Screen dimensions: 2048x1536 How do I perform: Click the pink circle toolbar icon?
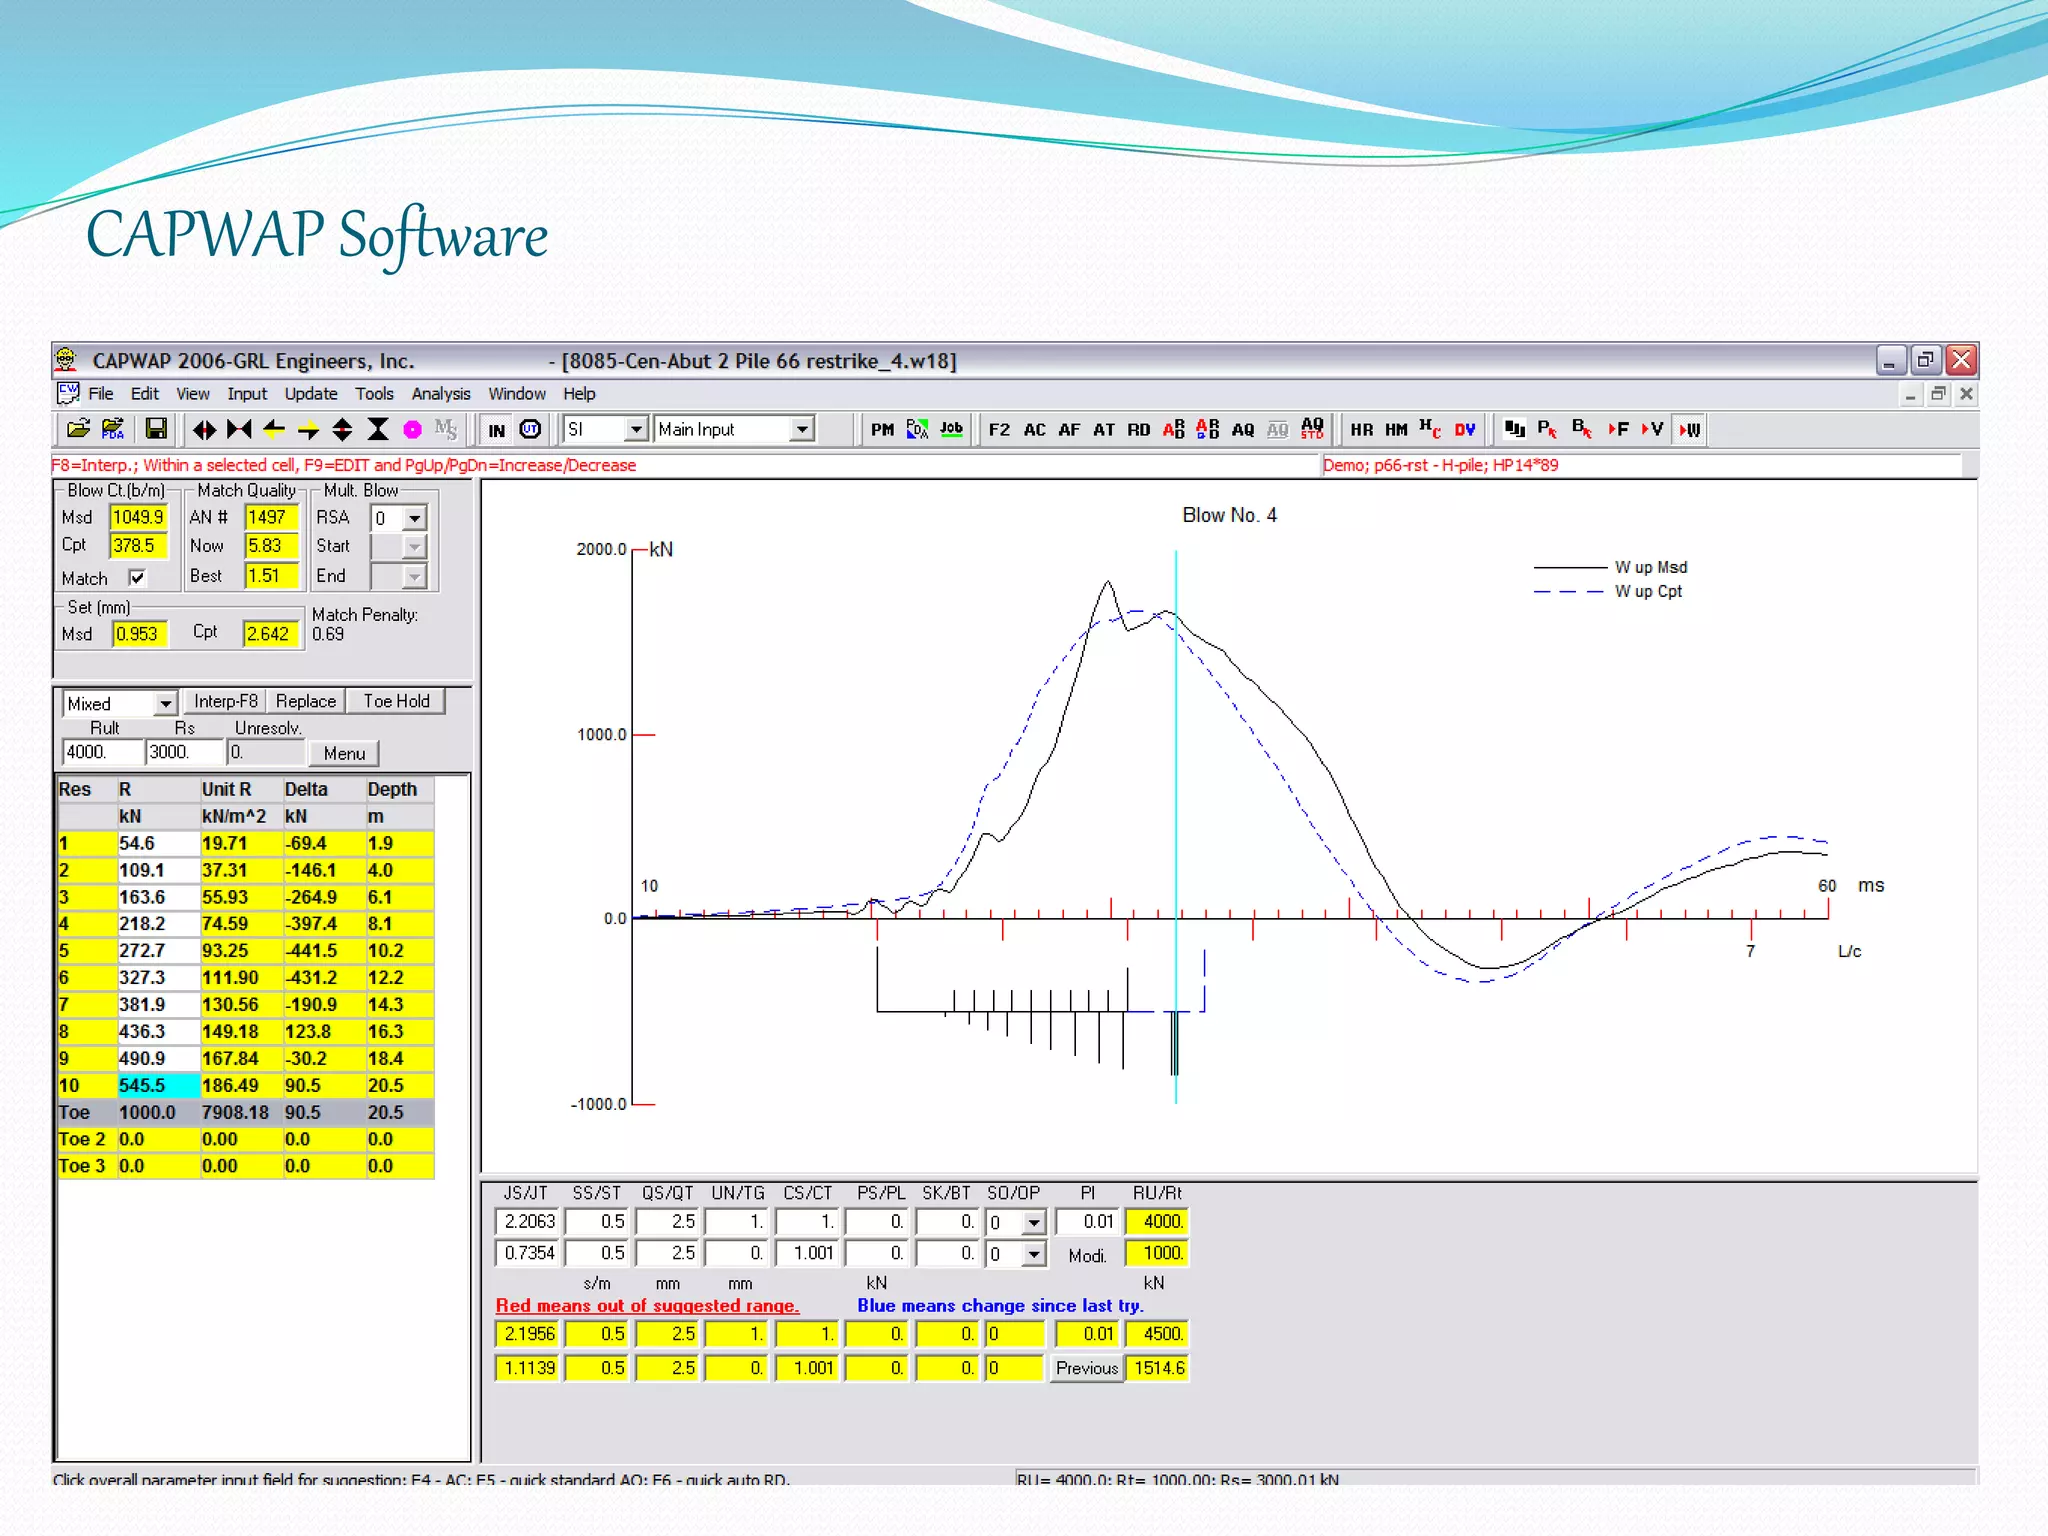pyautogui.click(x=412, y=430)
